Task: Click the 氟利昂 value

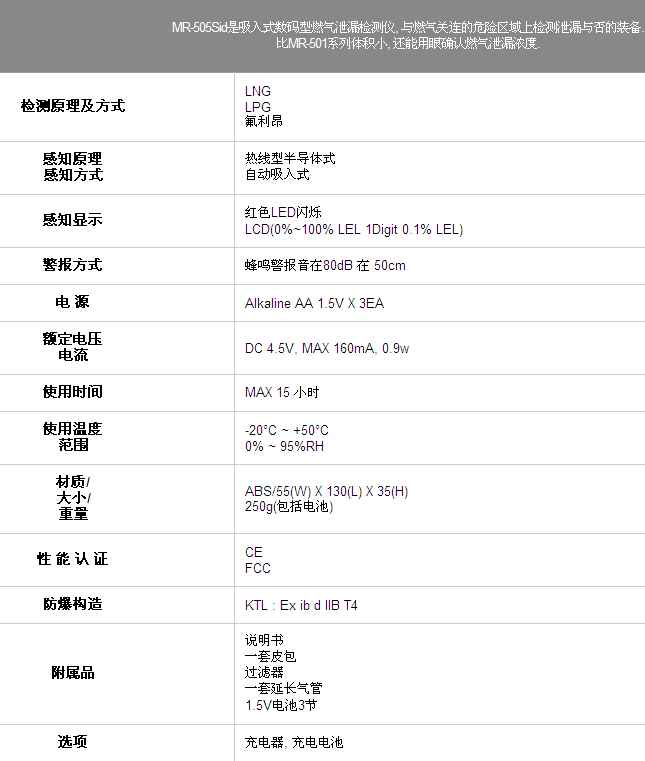Action: pyautogui.click(x=264, y=121)
